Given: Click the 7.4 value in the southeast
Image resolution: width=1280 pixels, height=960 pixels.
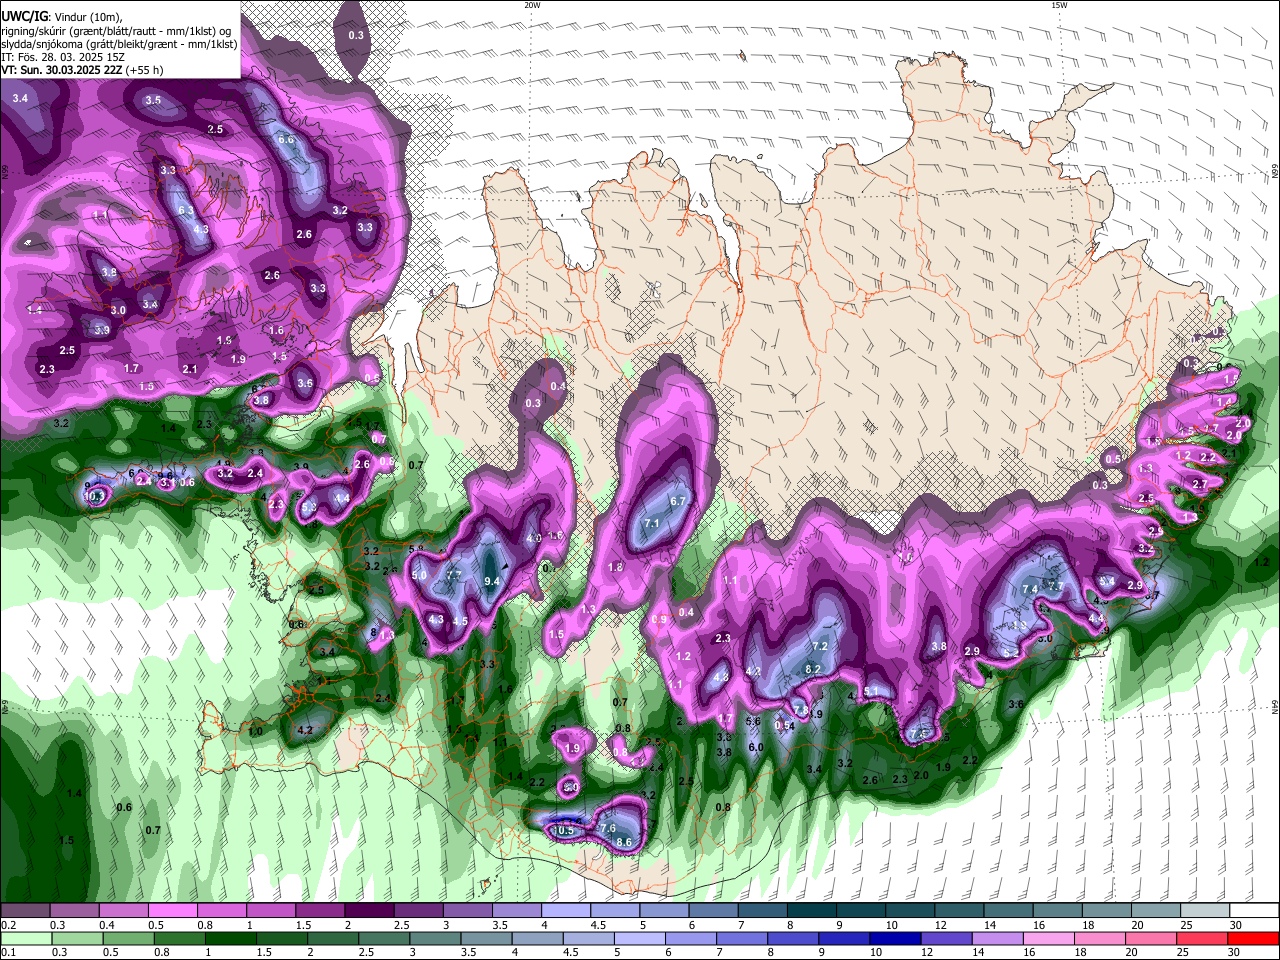Looking at the screenshot, I should point(1029,590).
